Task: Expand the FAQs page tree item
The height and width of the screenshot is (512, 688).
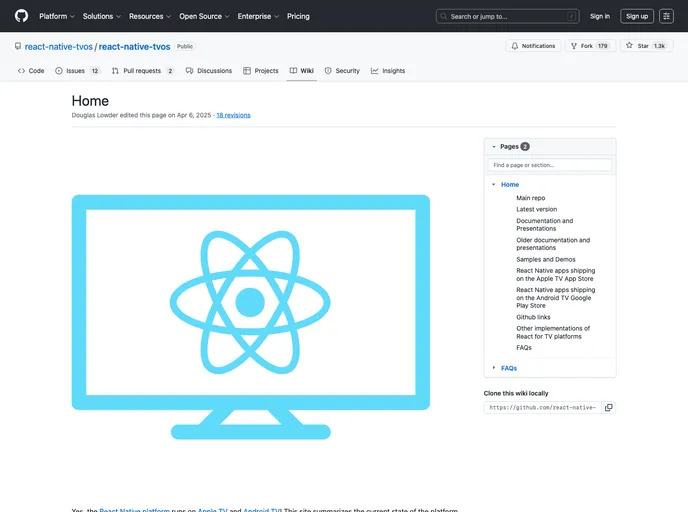Action: click(x=494, y=368)
